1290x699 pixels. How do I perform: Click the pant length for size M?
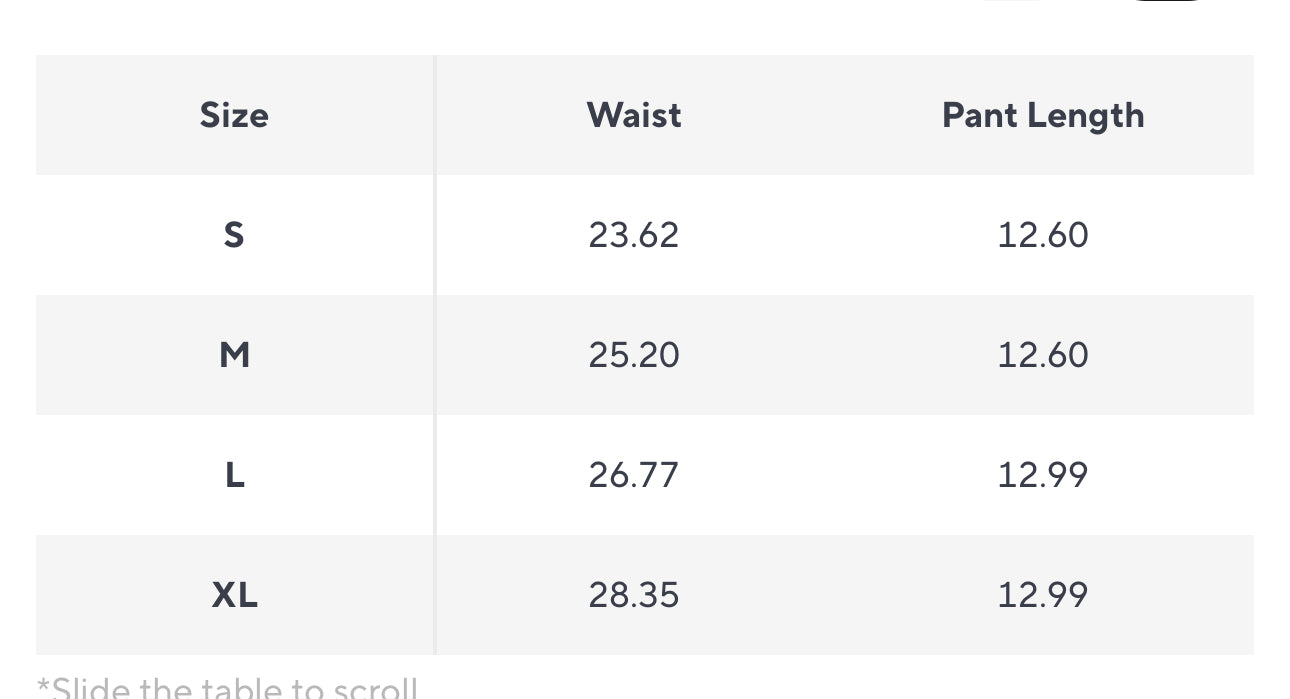pos(1043,355)
